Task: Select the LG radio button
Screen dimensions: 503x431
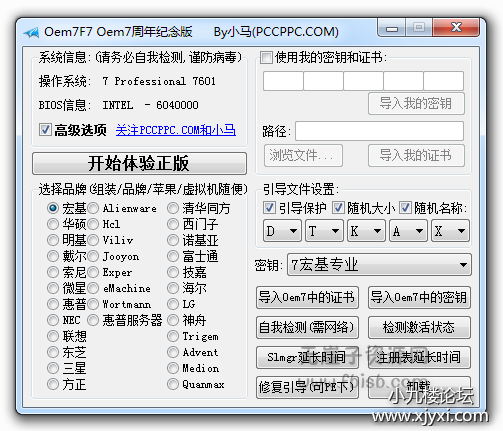Action: (173, 304)
